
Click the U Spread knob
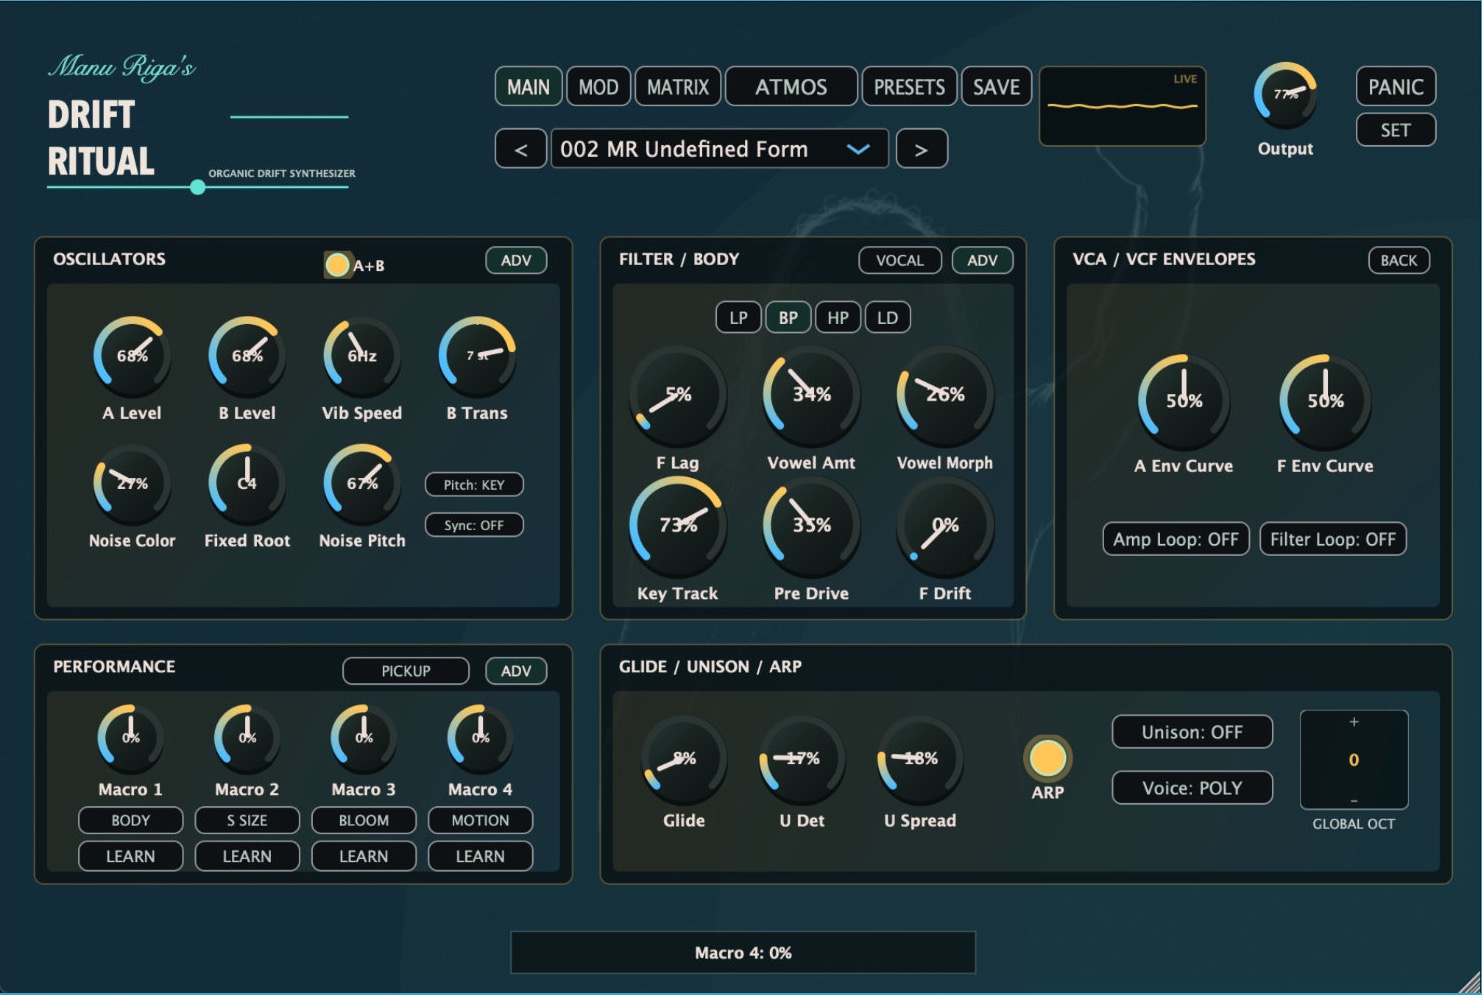[920, 760]
